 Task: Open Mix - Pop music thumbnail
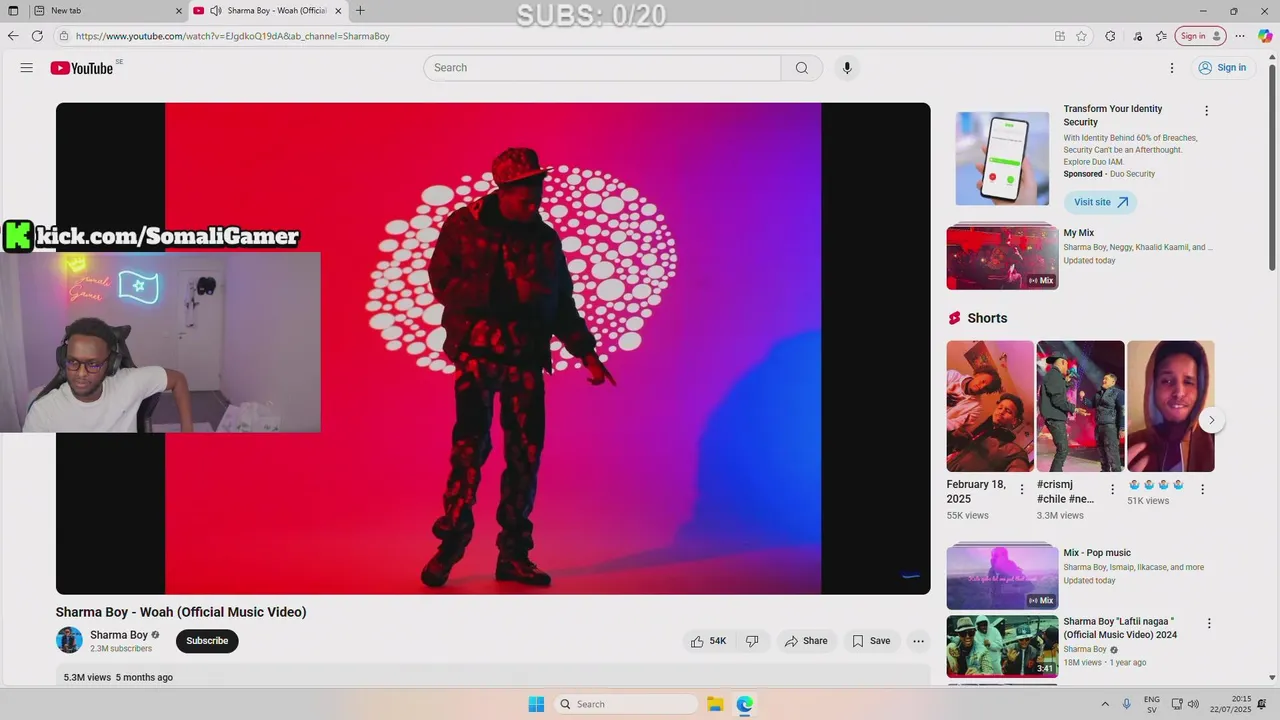(1002, 577)
